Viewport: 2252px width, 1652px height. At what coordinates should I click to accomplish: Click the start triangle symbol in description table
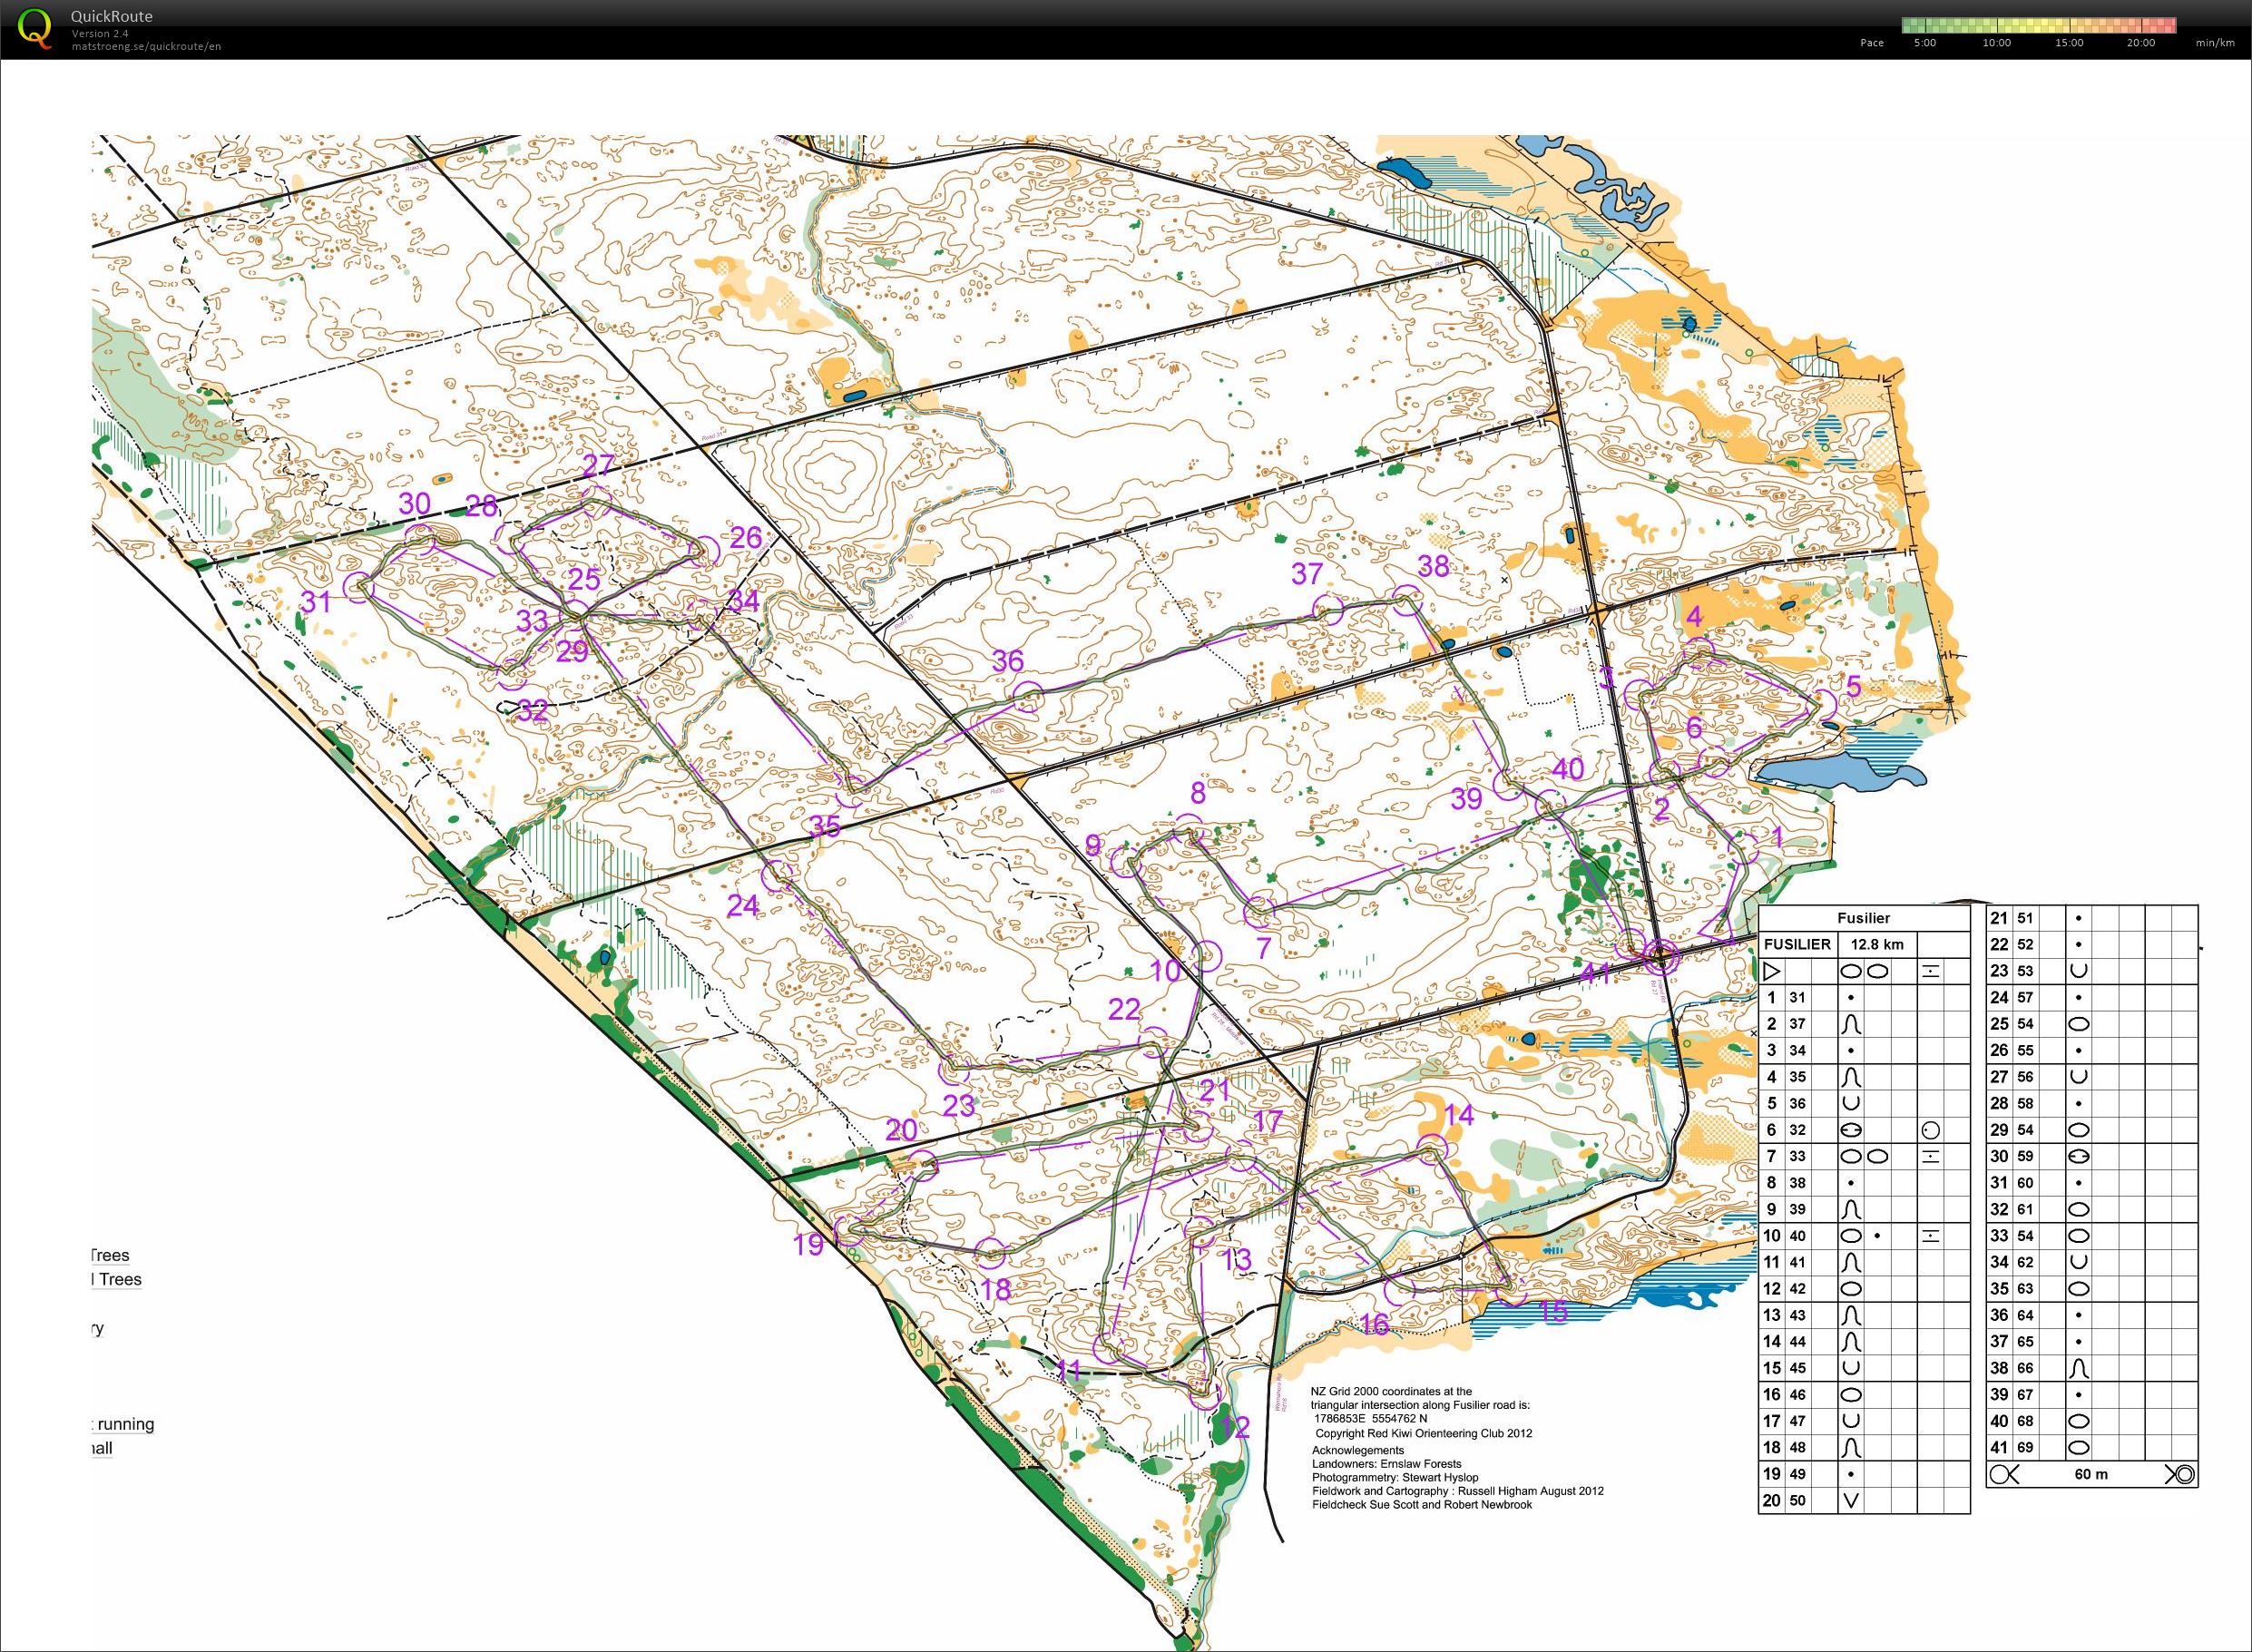[x=1772, y=971]
